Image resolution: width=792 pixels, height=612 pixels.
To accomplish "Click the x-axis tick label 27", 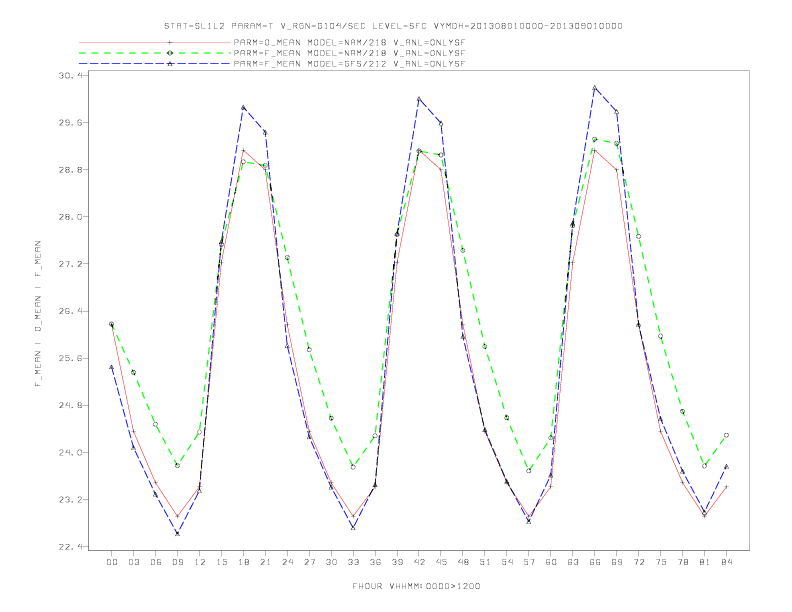I will point(309,562).
